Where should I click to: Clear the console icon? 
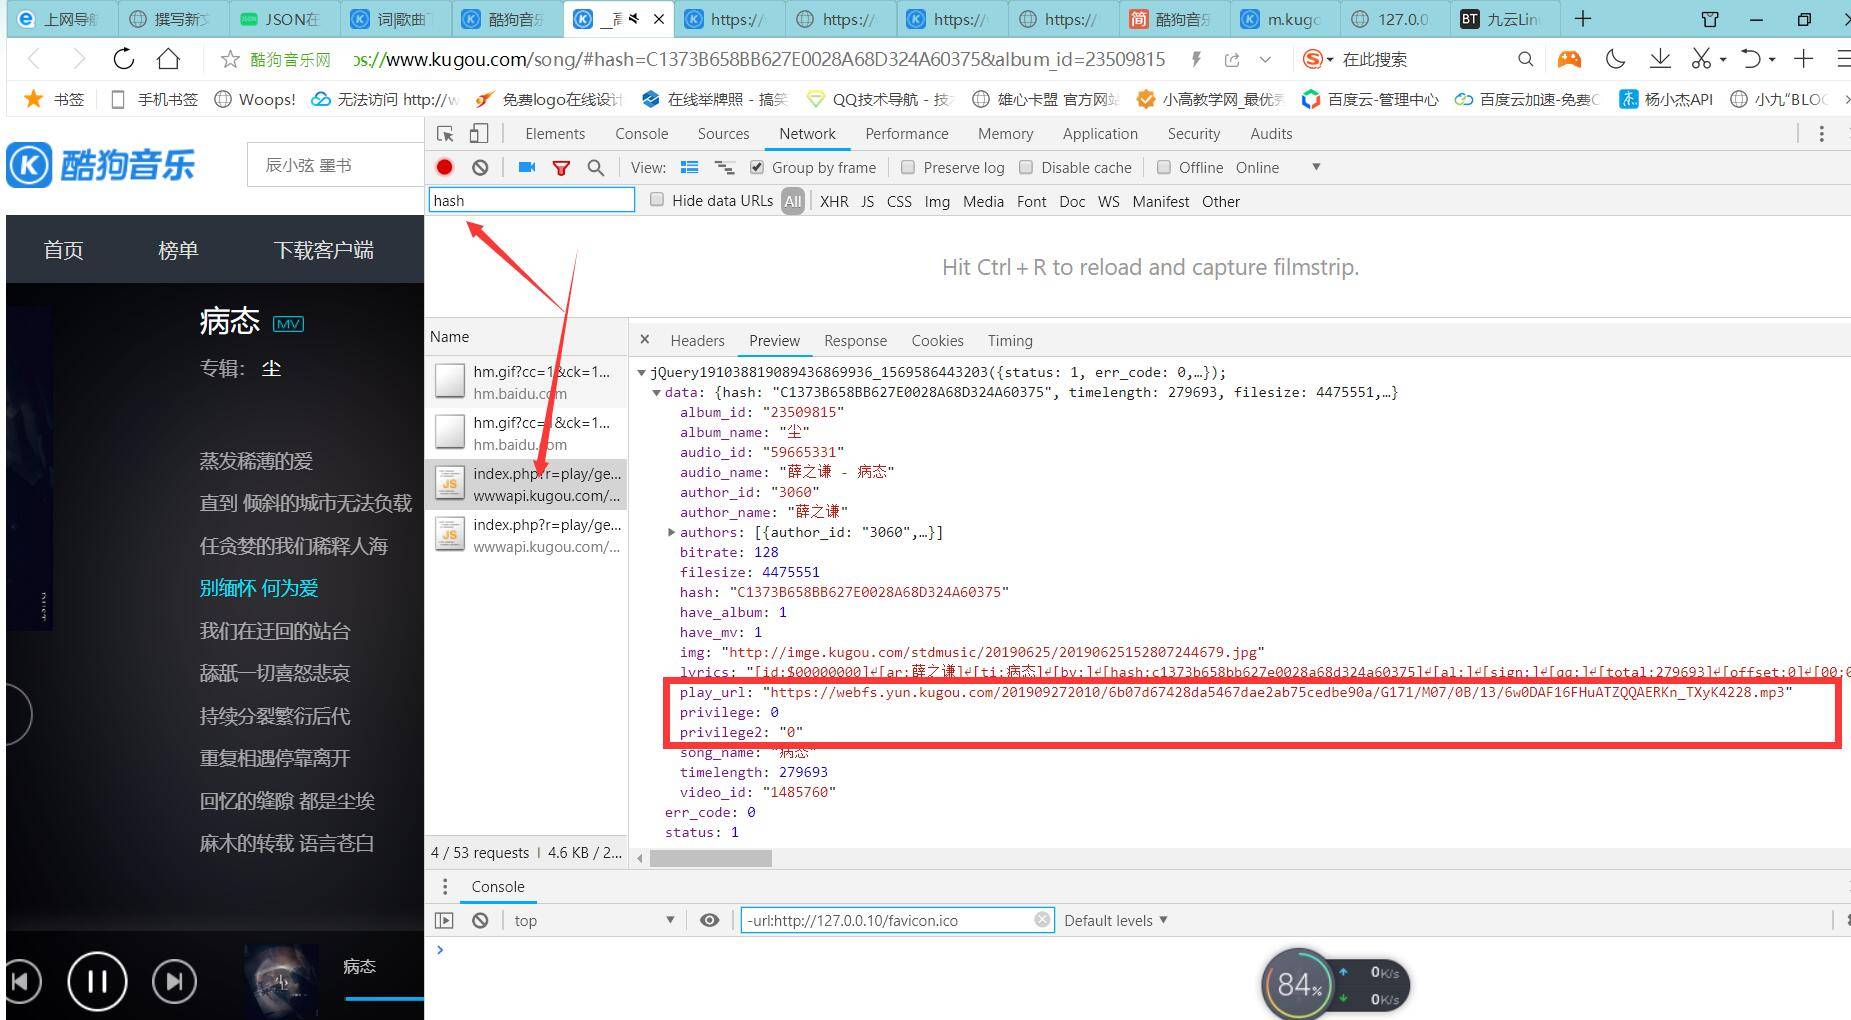(x=480, y=920)
